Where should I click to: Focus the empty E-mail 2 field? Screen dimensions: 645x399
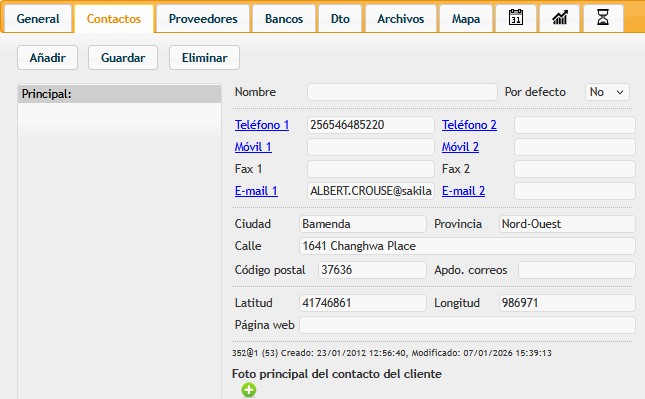click(575, 191)
